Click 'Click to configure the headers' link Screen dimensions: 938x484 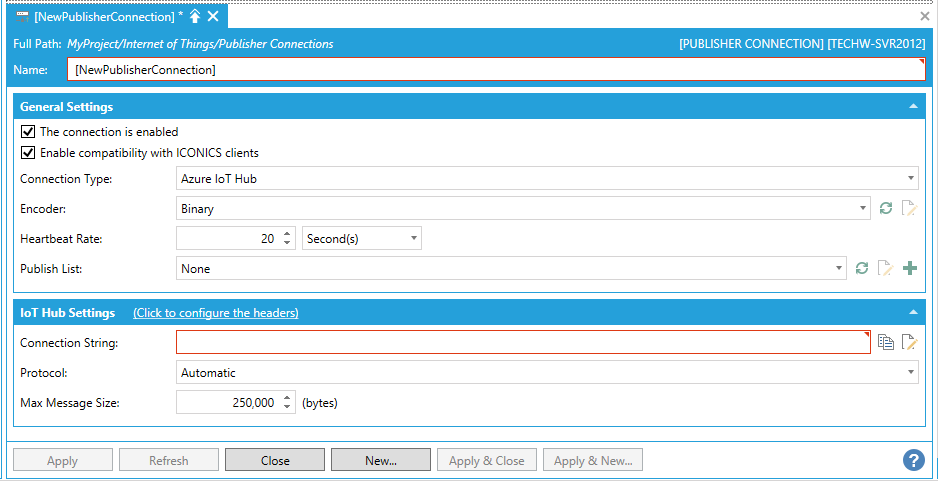pyautogui.click(x=215, y=313)
